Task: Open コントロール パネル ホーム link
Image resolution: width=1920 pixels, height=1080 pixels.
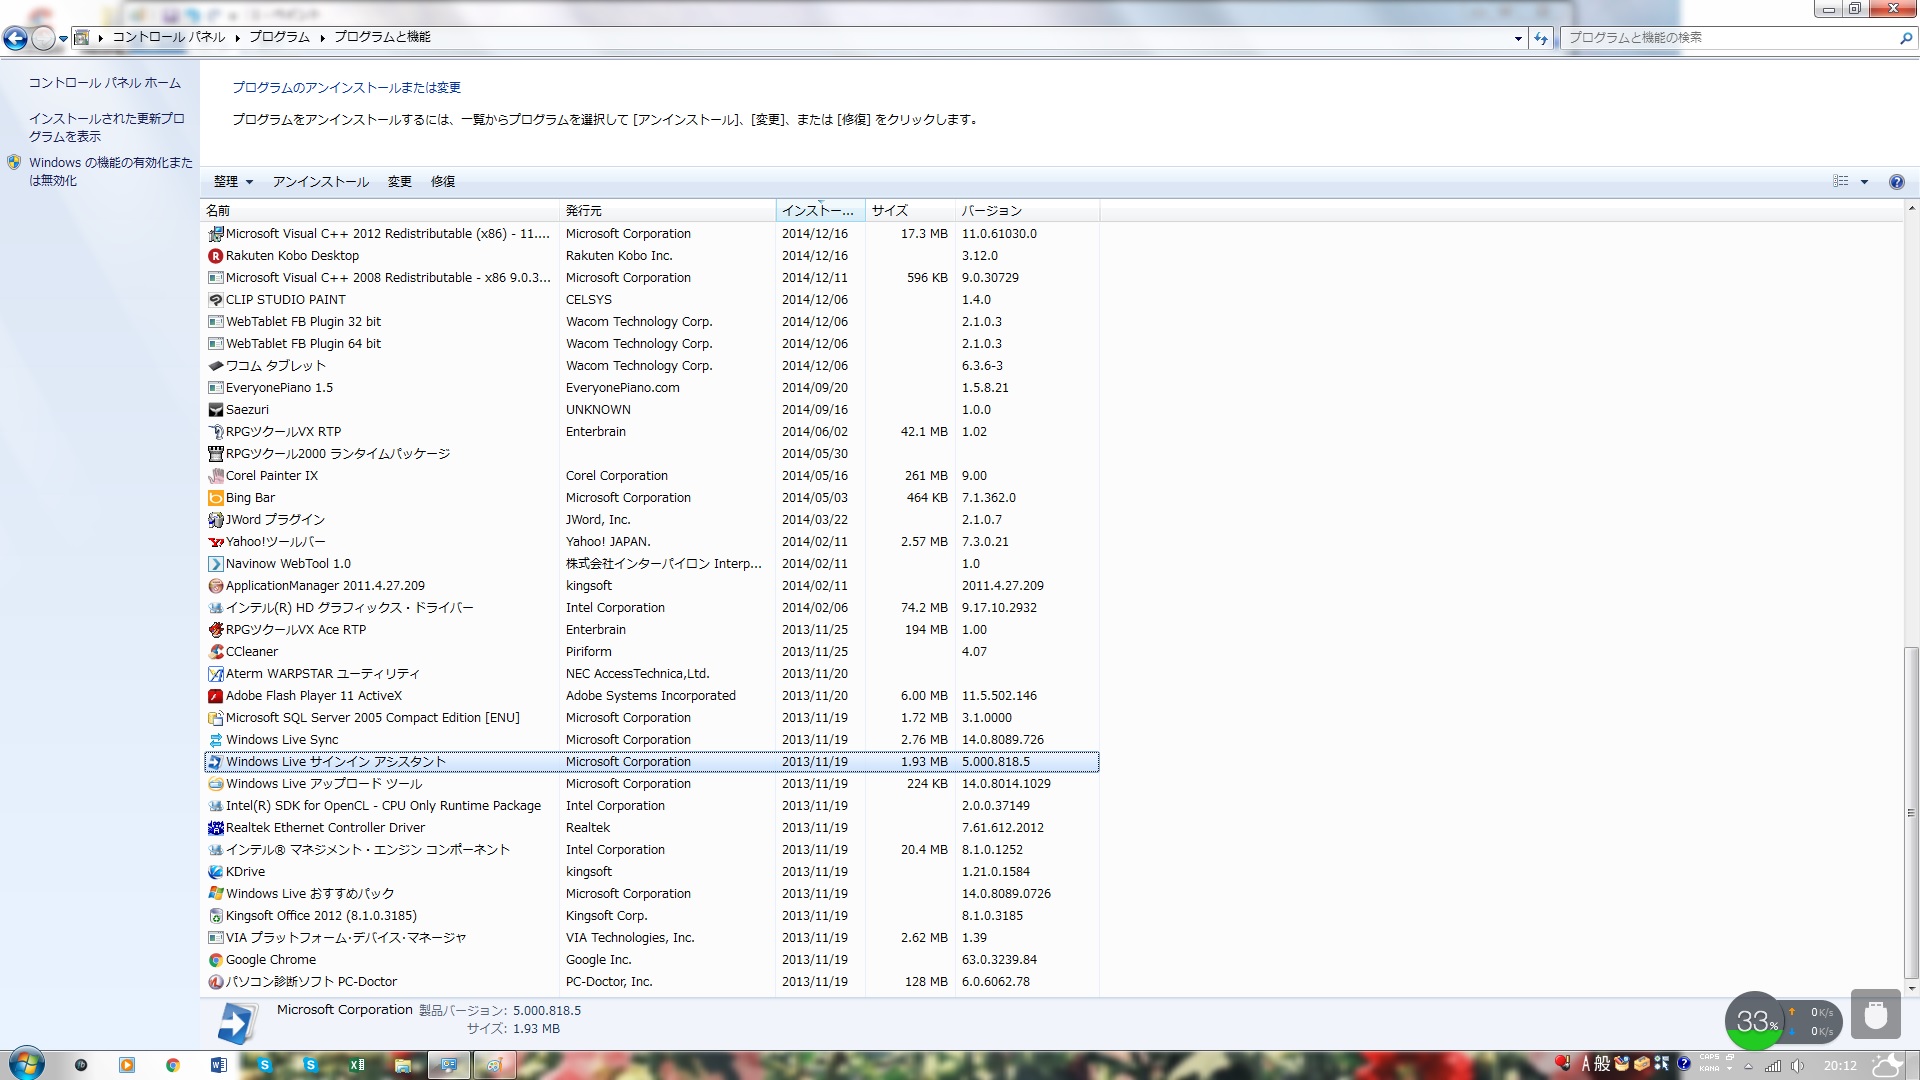Action: point(105,83)
